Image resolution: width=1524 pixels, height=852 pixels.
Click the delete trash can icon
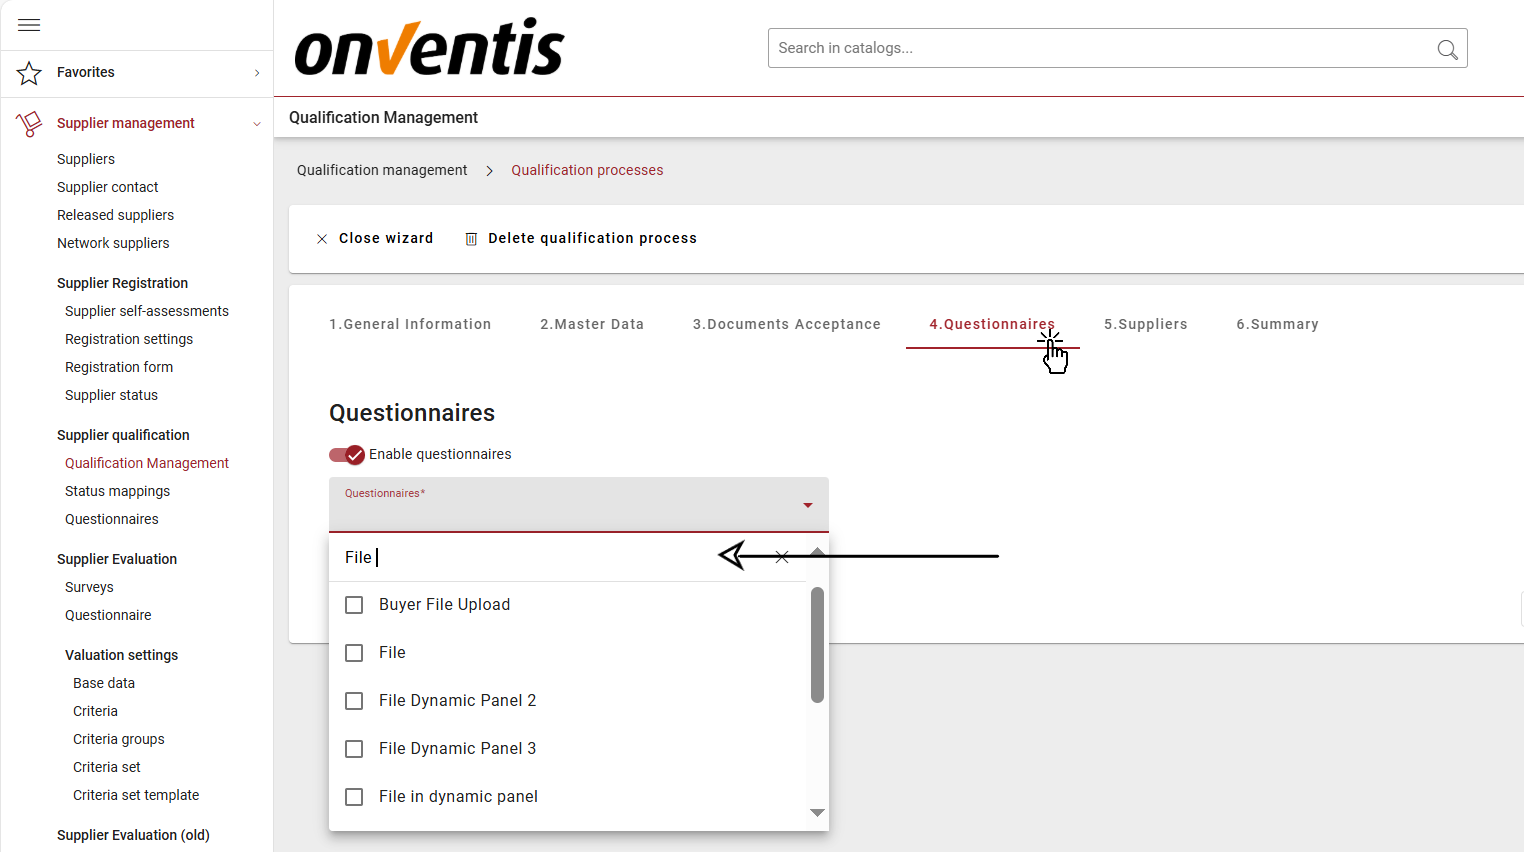coord(471,239)
